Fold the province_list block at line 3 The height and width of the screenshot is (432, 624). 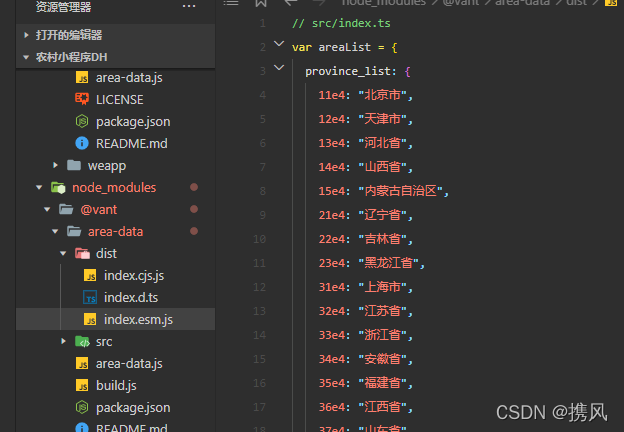[x=279, y=68]
